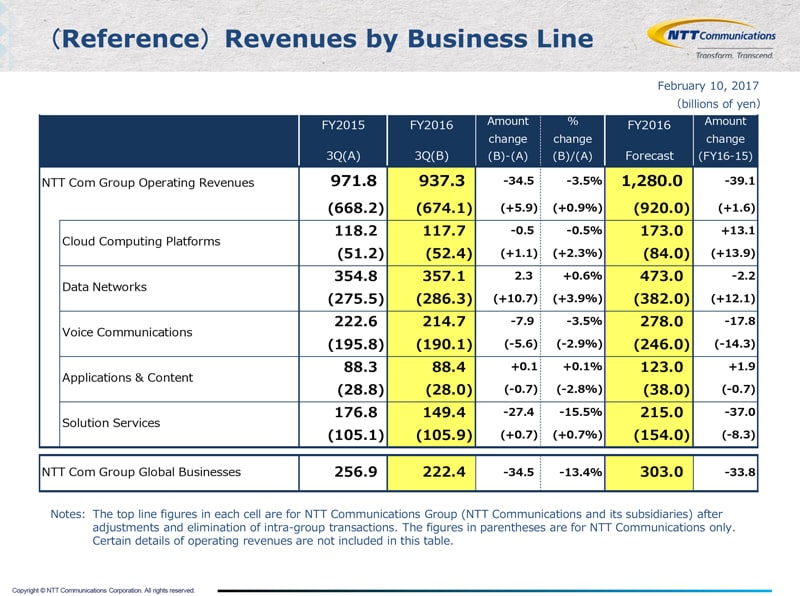Select the forecast value "(920.0)"
This screenshot has width=800, height=596.
click(662, 208)
